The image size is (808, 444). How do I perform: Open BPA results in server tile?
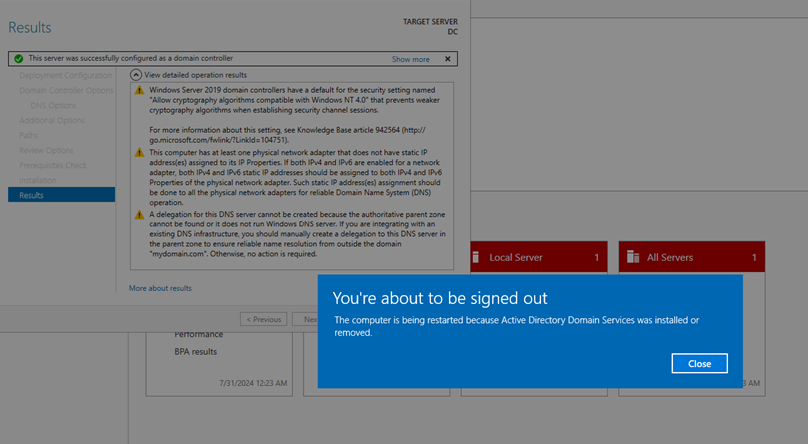(x=196, y=352)
